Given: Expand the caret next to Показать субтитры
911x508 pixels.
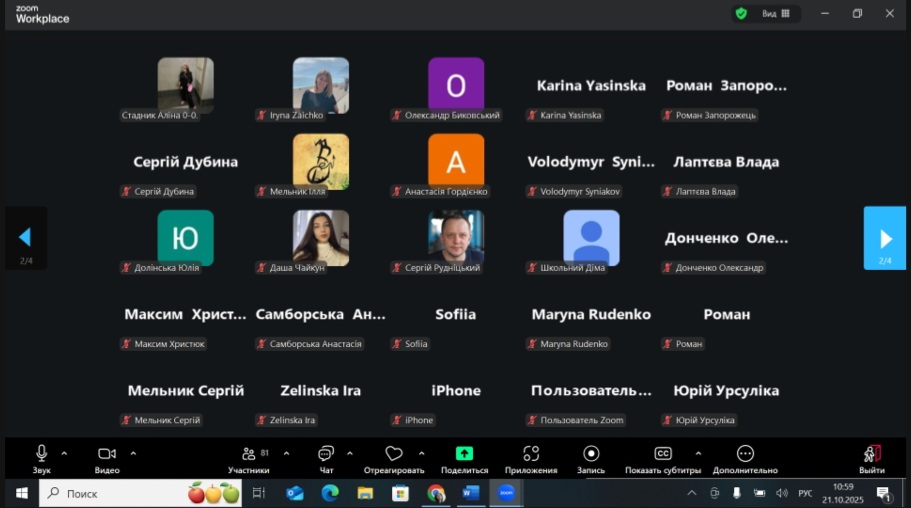Looking at the screenshot, I should 698,453.
